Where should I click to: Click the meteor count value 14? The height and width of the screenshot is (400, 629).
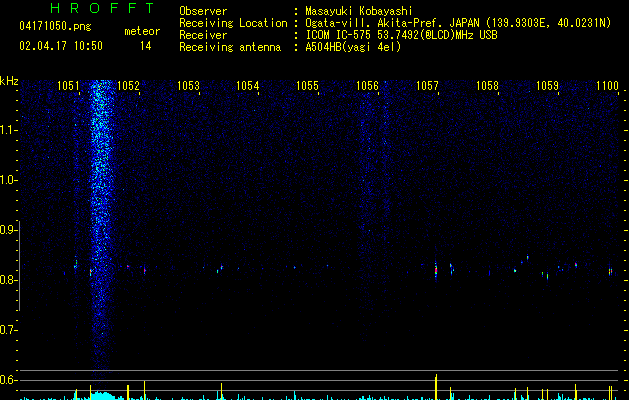[146, 46]
